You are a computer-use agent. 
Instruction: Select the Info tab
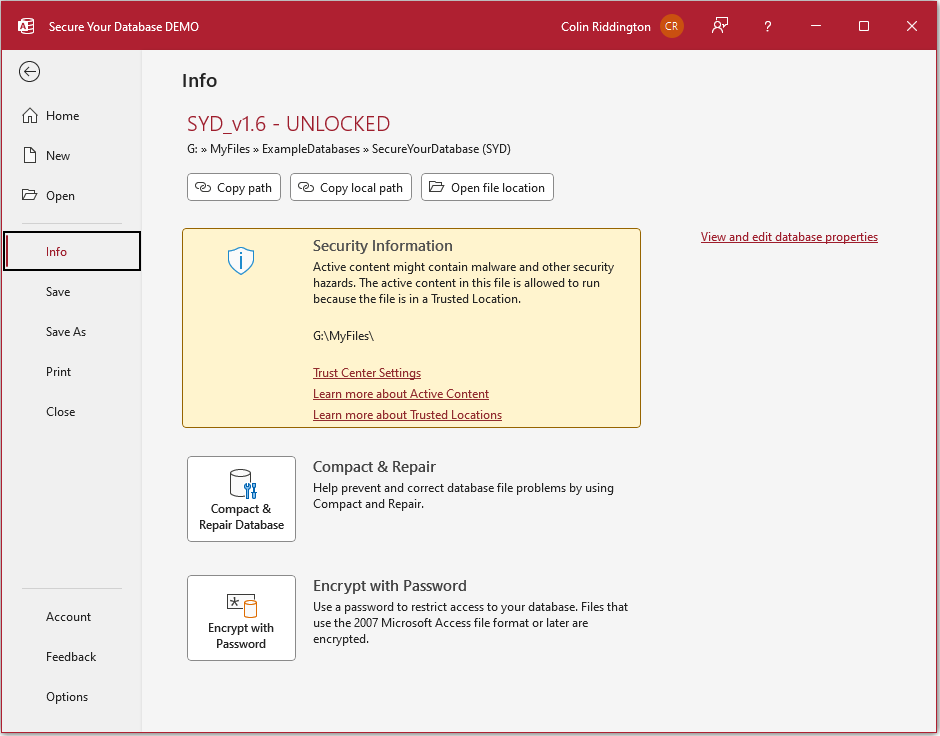(x=72, y=251)
